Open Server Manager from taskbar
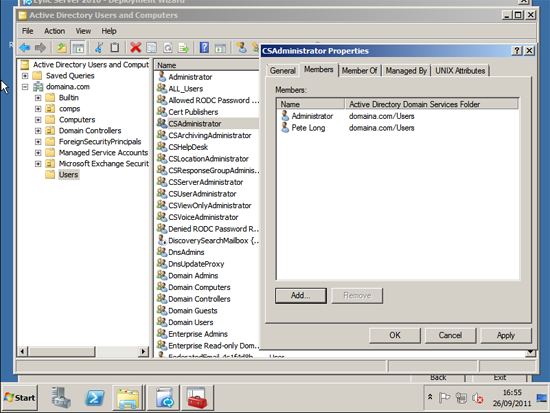 [61, 398]
